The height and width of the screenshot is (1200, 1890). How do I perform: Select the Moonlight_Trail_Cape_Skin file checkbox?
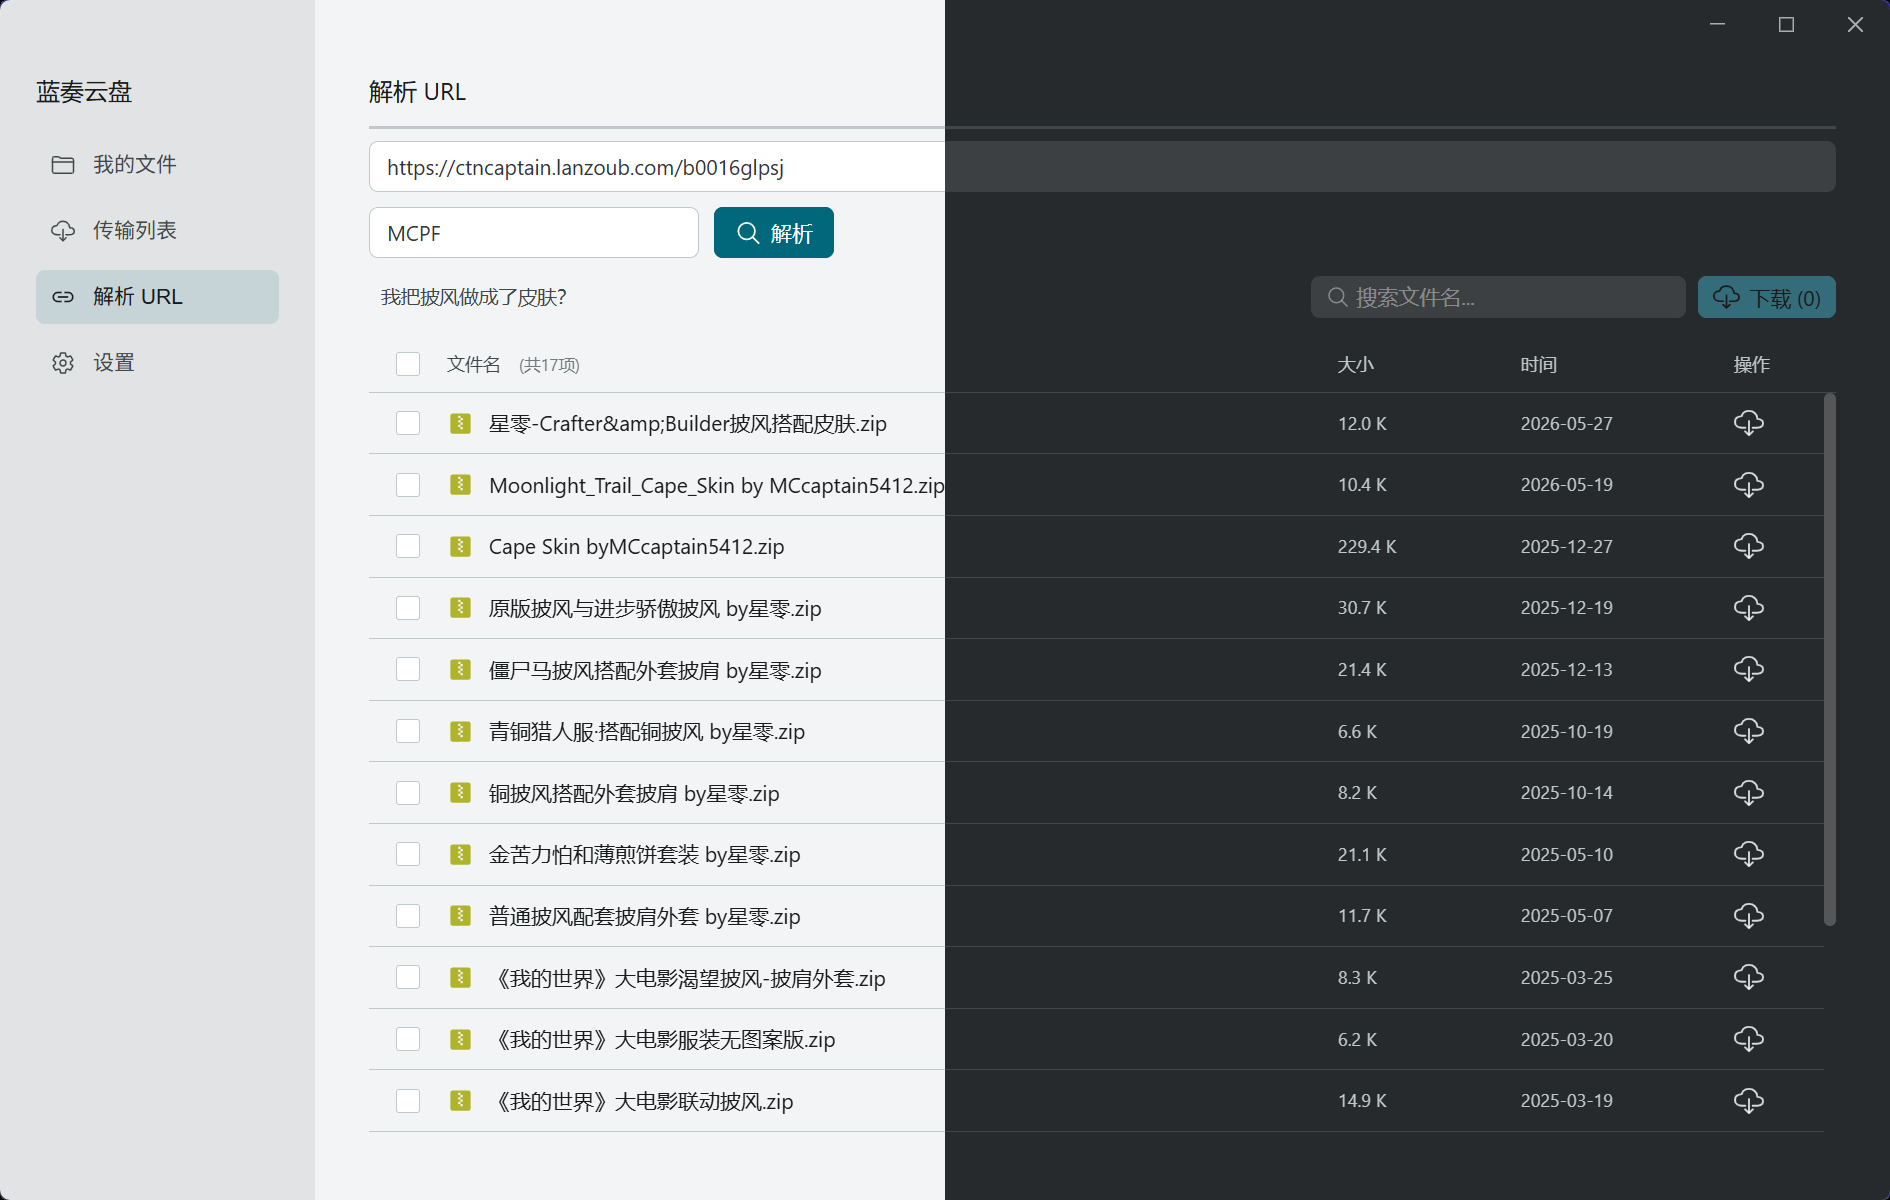point(408,485)
